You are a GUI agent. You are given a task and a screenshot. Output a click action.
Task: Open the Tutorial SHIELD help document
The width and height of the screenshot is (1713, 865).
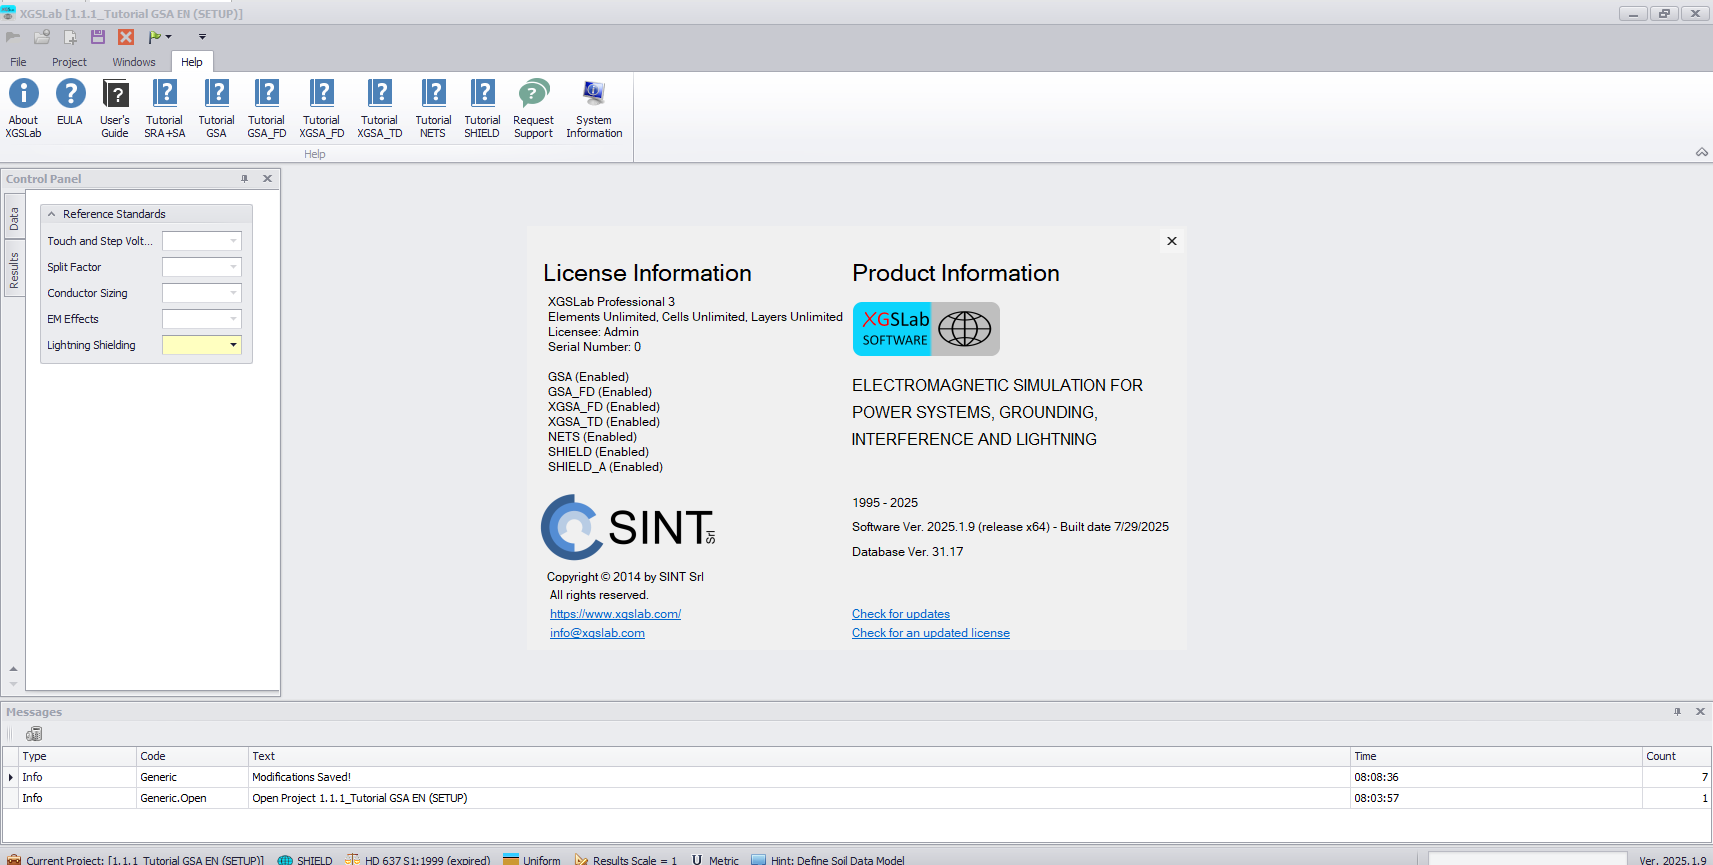click(482, 108)
